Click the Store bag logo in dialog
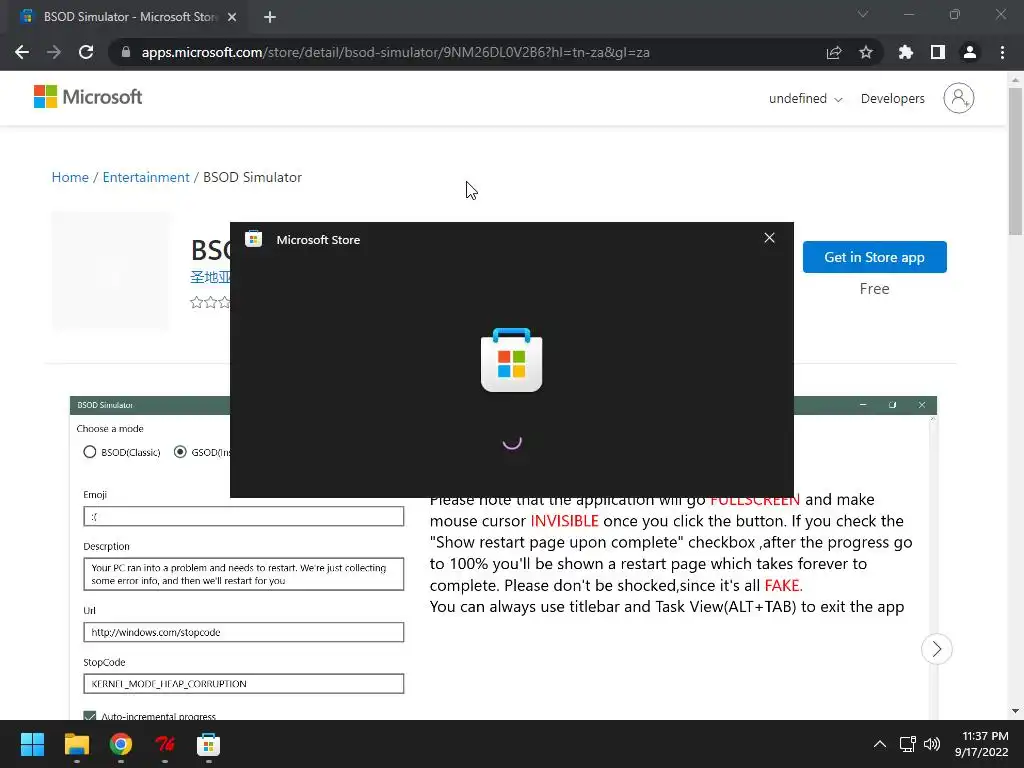Screen dimensions: 1024x768 pyautogui.click(x=511, y=360)
